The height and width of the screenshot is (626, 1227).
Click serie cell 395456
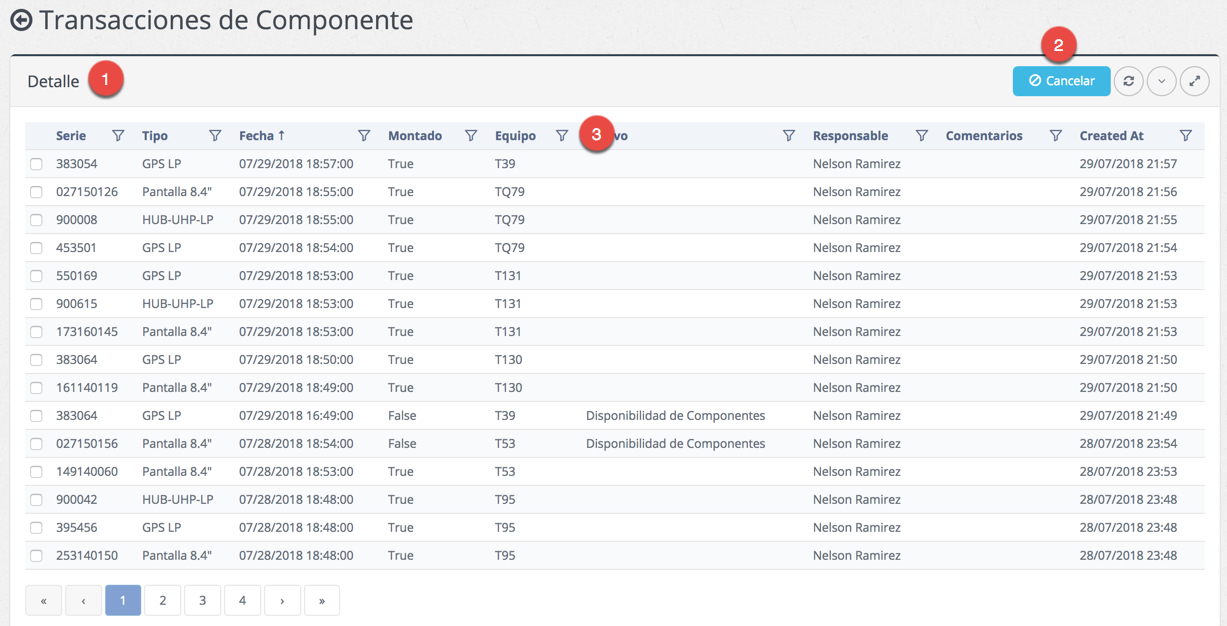pos(77,528)
